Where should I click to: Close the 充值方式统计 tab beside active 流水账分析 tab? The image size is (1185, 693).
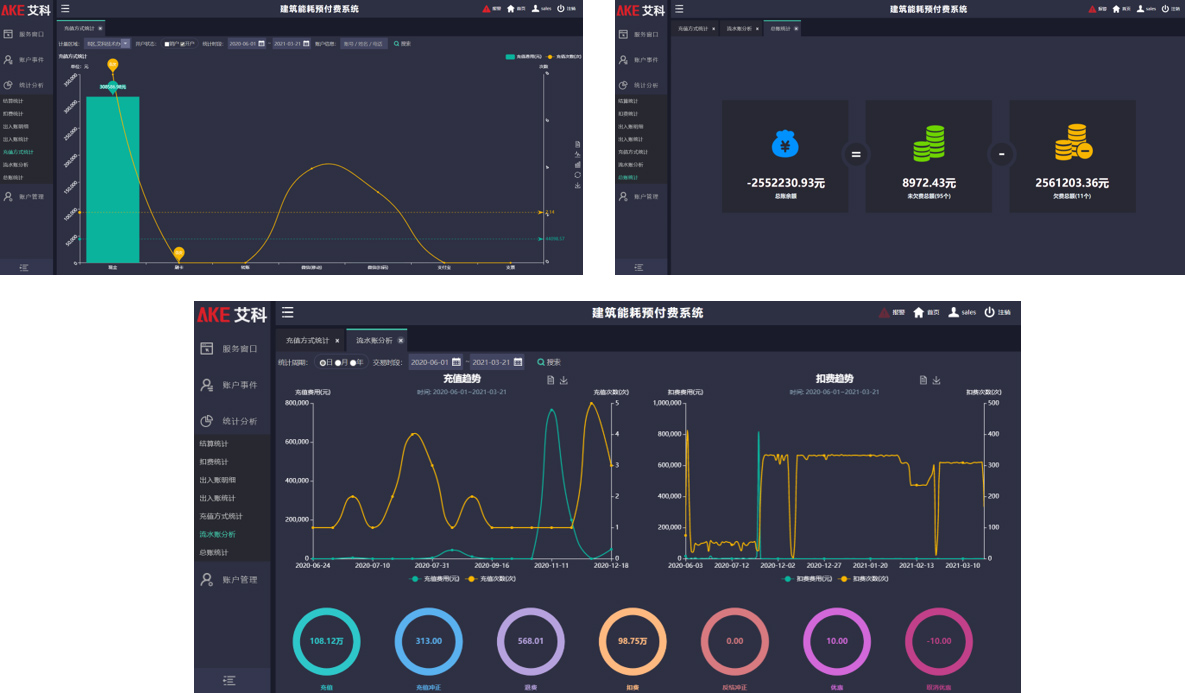coord(337,341)
